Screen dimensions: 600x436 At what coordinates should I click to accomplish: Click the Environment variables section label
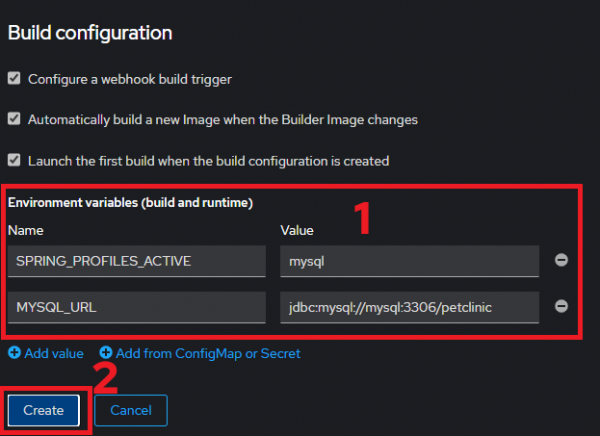click(x=130, y=203)
